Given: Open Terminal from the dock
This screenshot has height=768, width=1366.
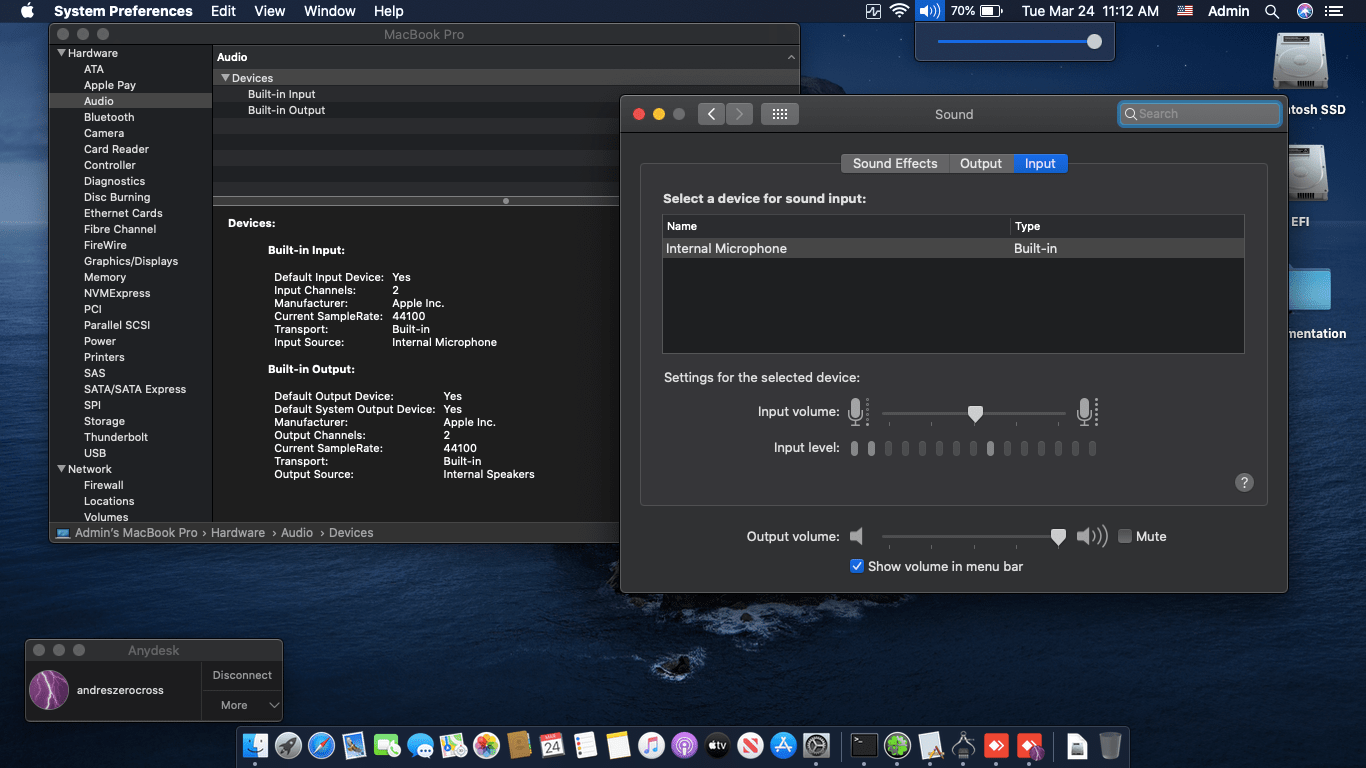Looking at the screenshot, I should [864, 745].
